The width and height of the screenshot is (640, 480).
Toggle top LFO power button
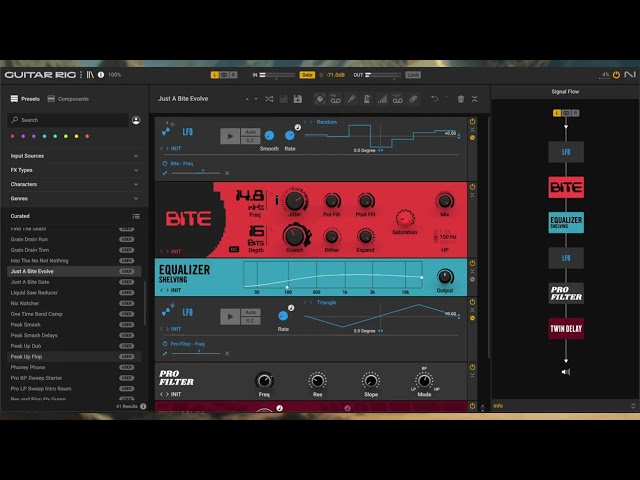472,121
